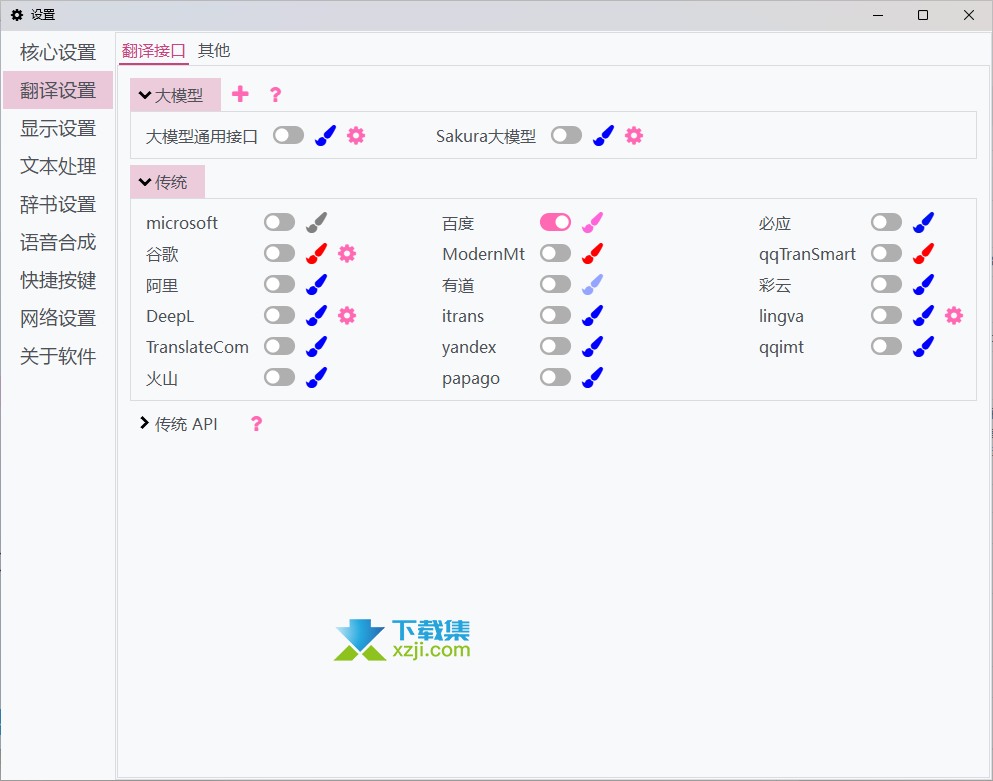Open gear settings for 谷歌

tap(347, 253)
